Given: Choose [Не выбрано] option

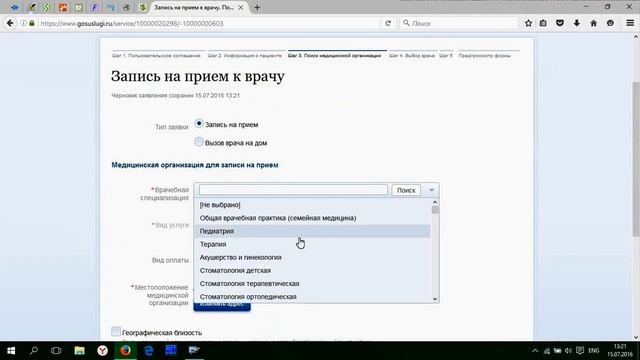Looking at the screenshot, I should [x=312, y=205].
